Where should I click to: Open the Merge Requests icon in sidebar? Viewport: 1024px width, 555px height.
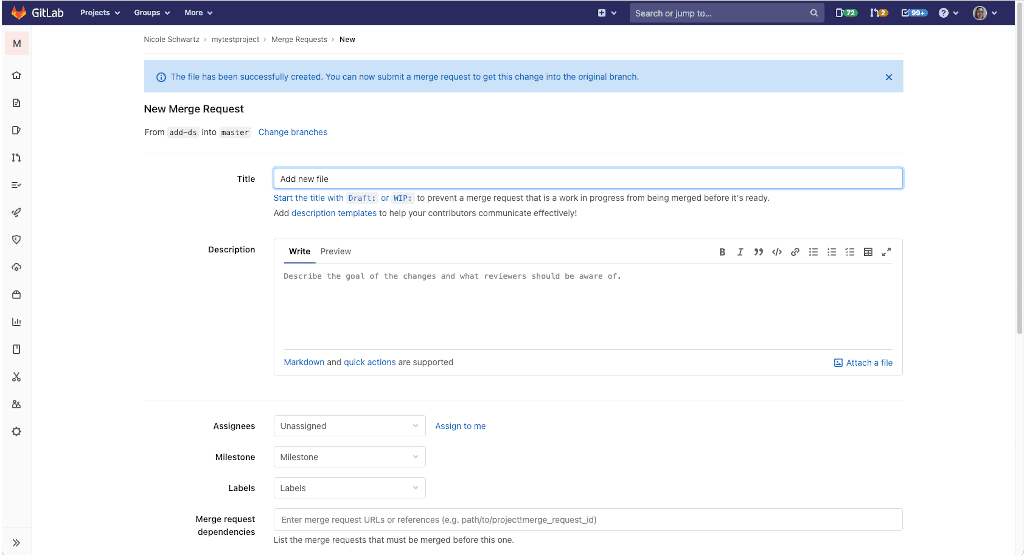[x=16, y=157]
